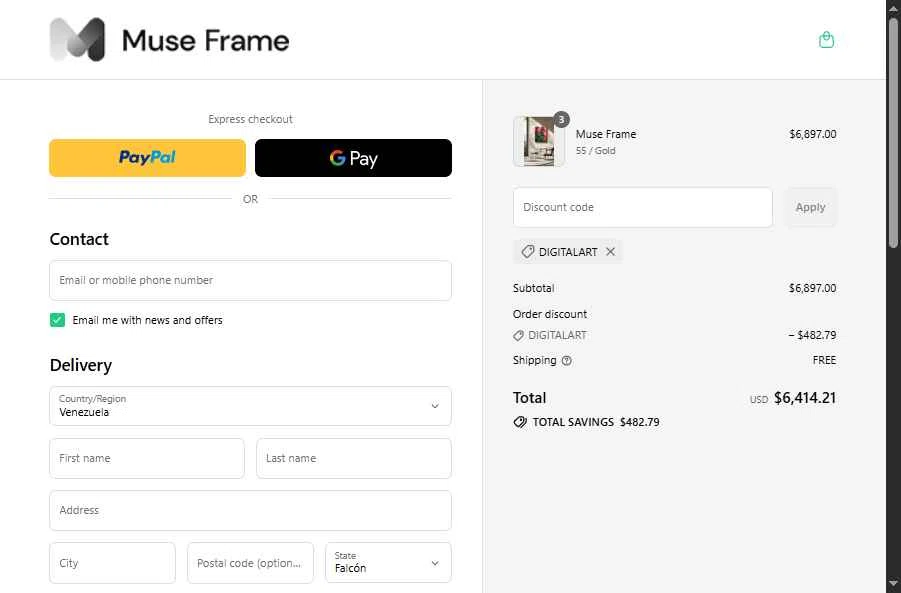Click the scrollbar down arrow
The height and width of the screenshot is (593, 901).
(894, 584)
